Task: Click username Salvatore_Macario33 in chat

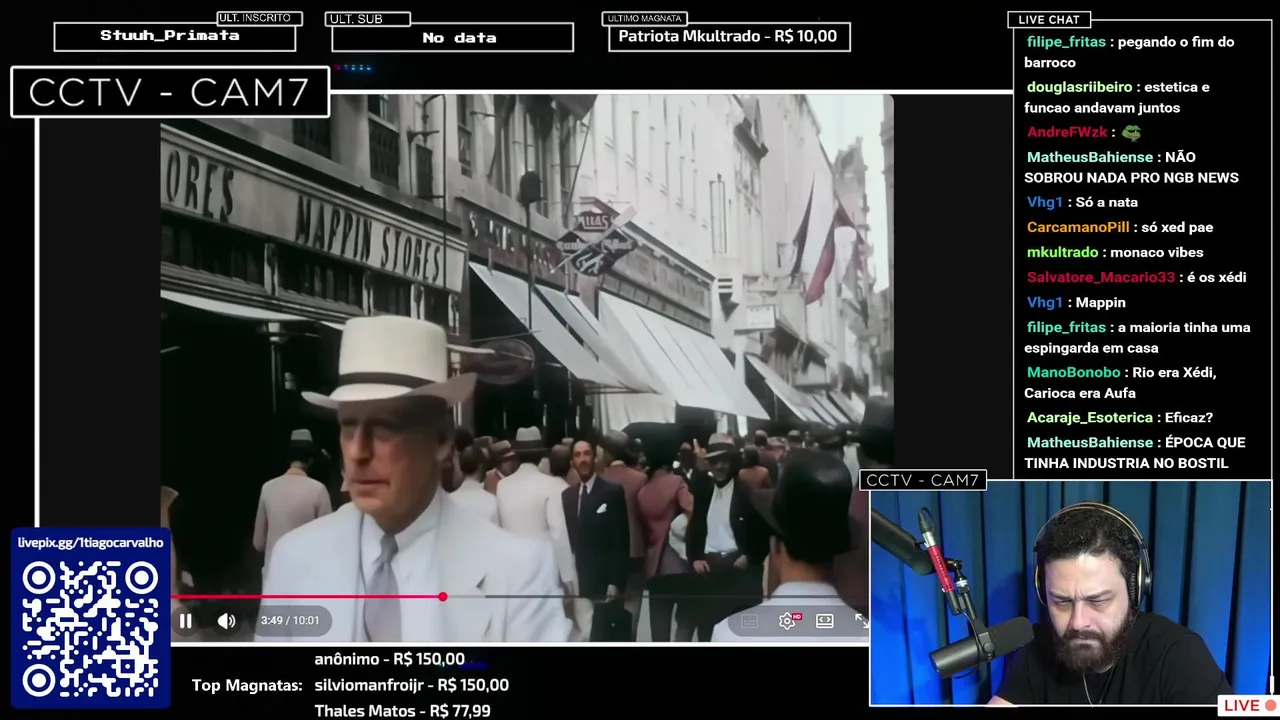Action: click(x=1101, y=277)
